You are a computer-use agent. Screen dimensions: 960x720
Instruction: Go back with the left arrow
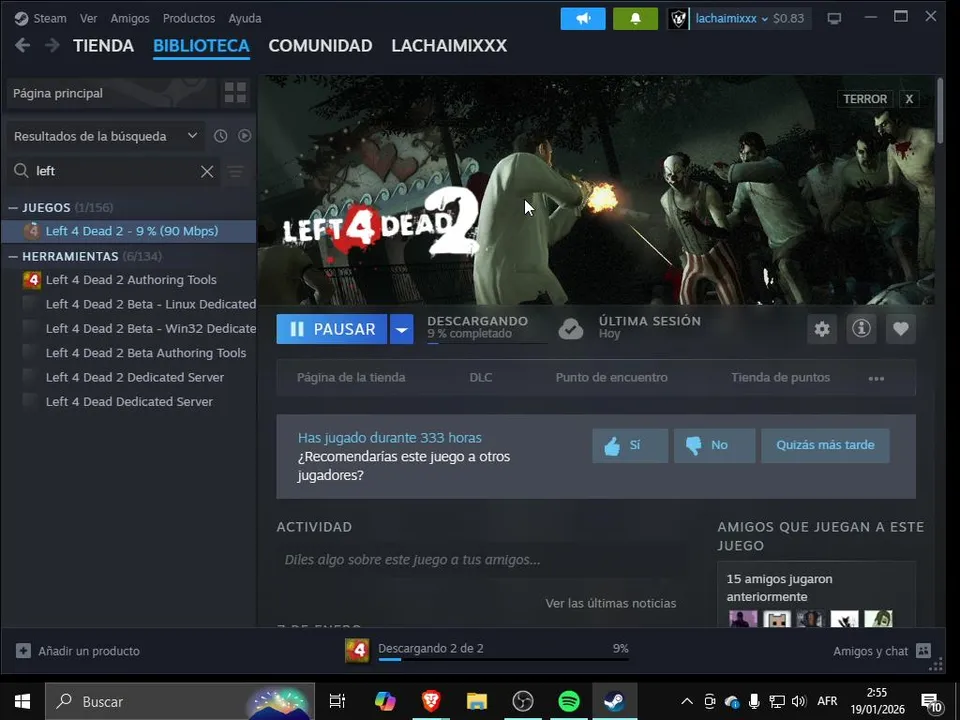[x=23, y=45]
